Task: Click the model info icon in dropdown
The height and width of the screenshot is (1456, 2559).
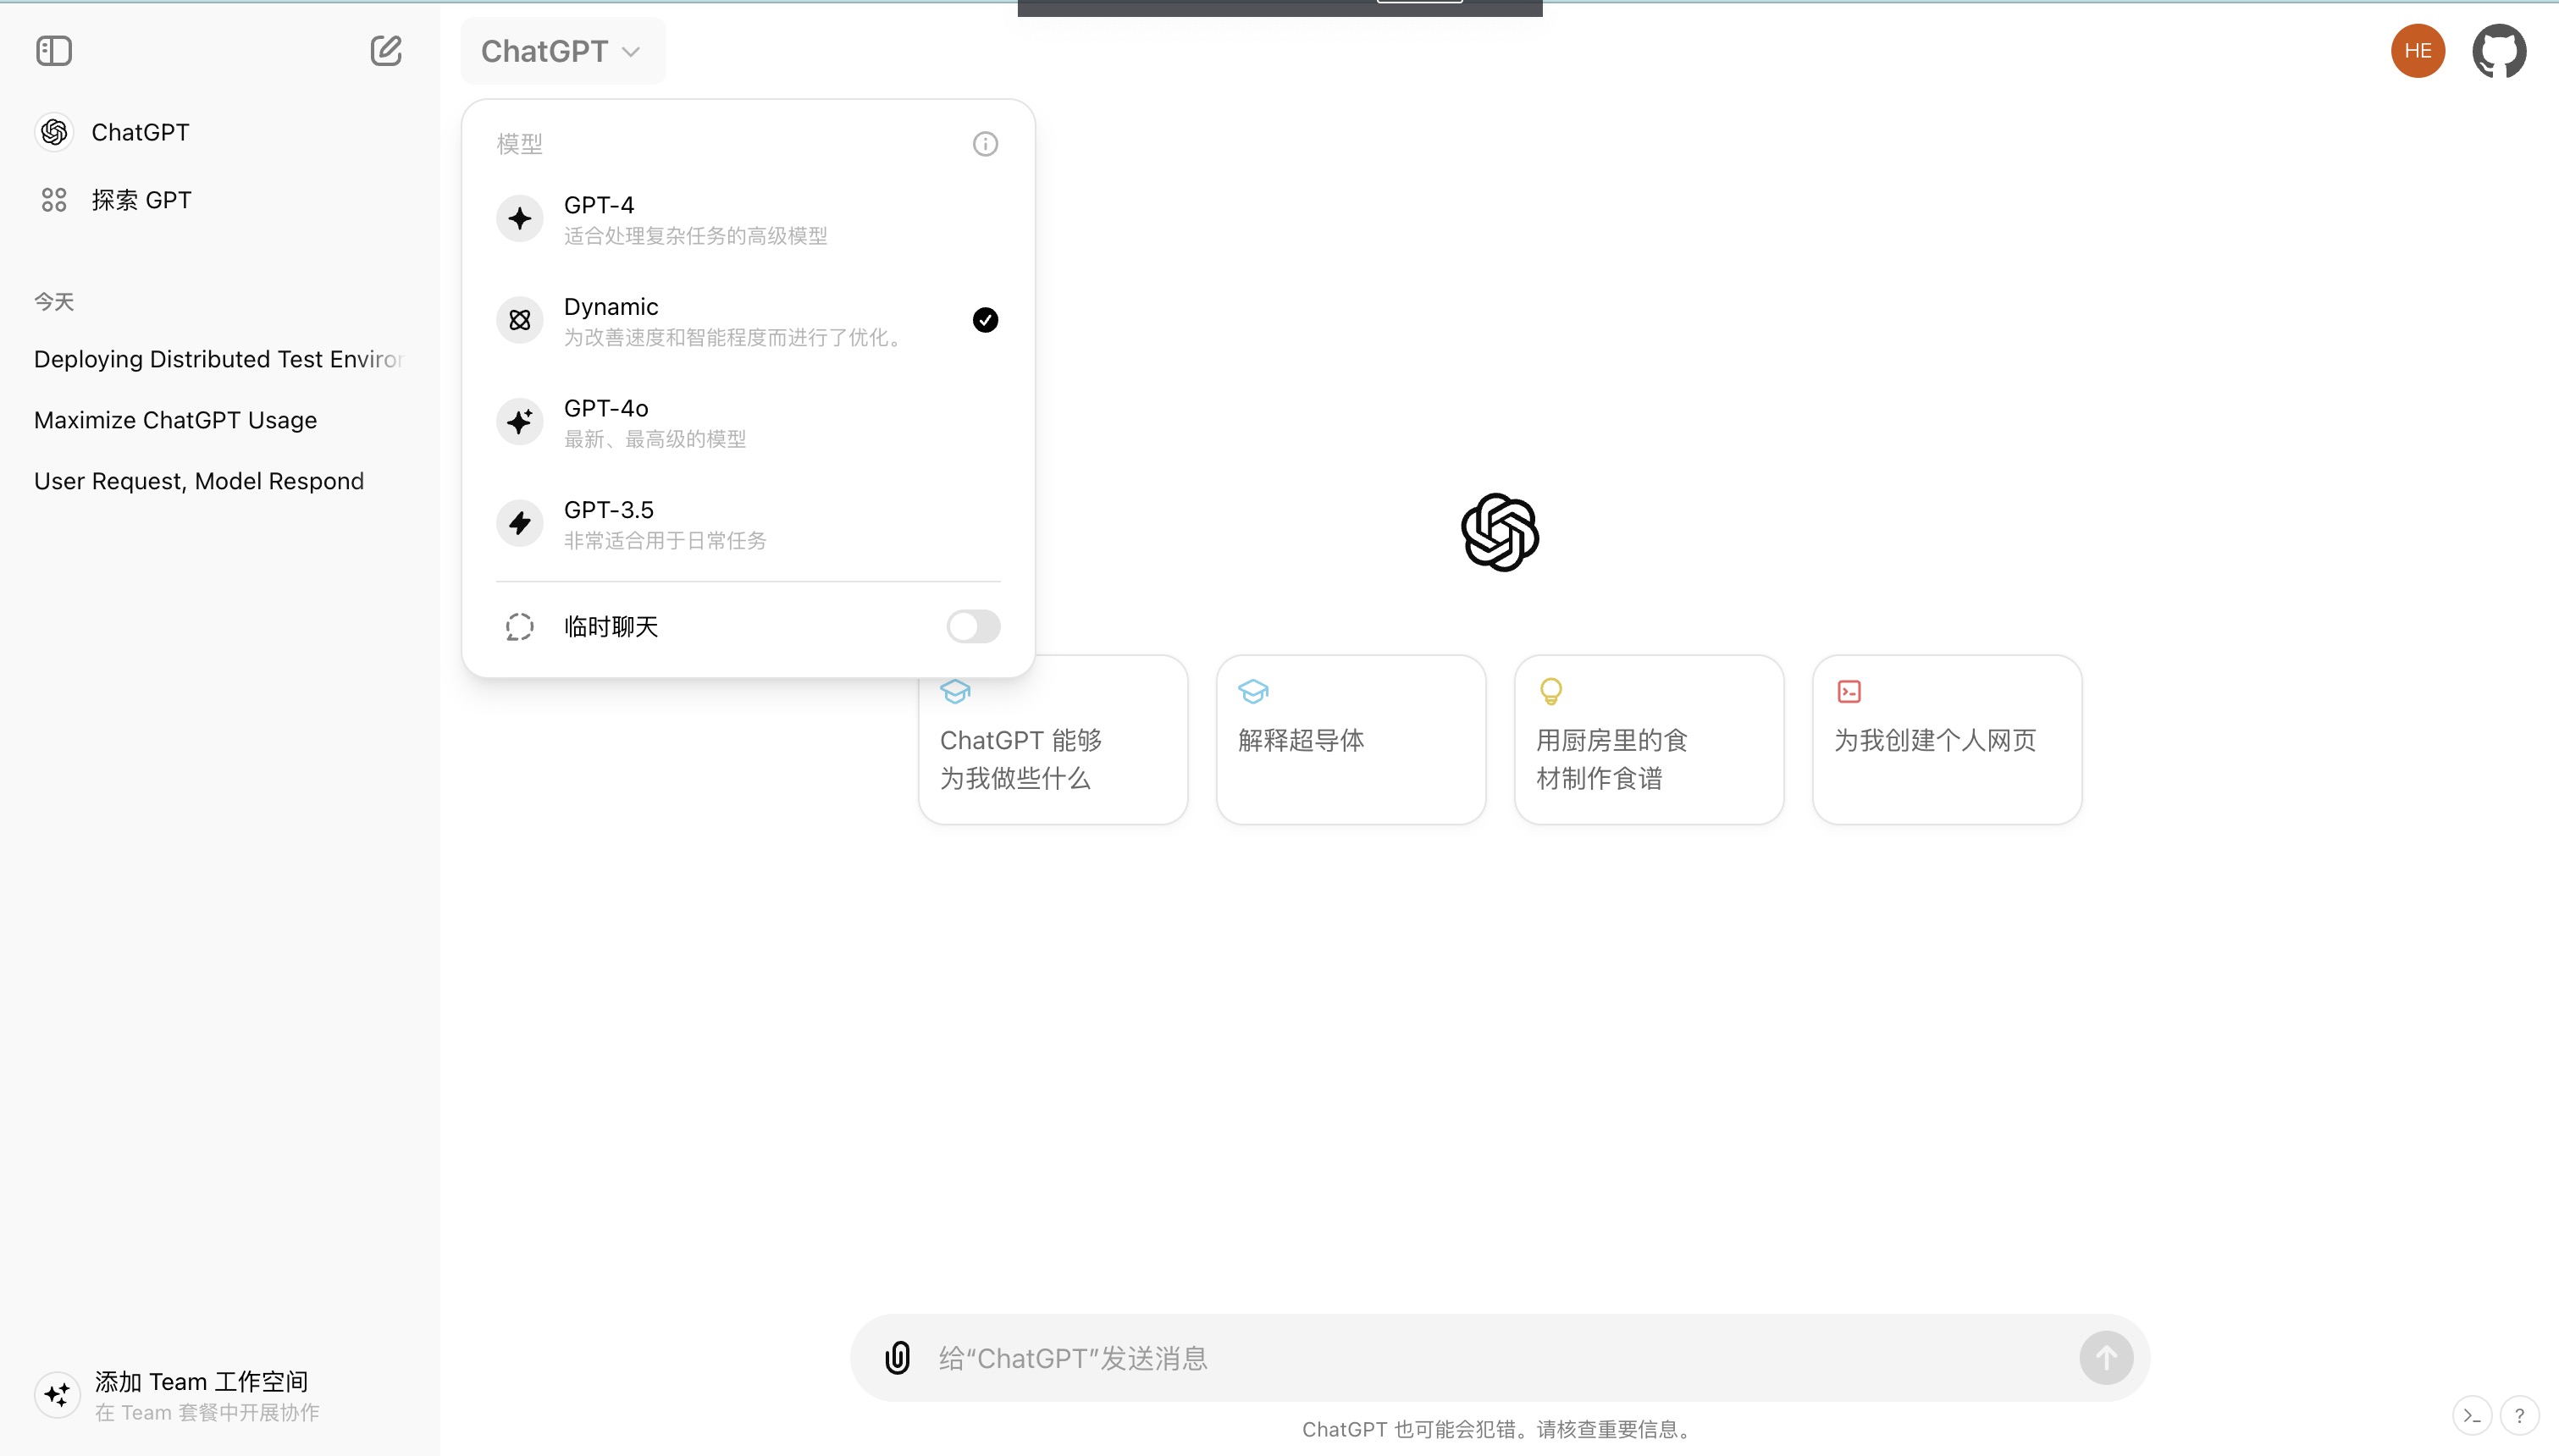Action: pos(985,144)
